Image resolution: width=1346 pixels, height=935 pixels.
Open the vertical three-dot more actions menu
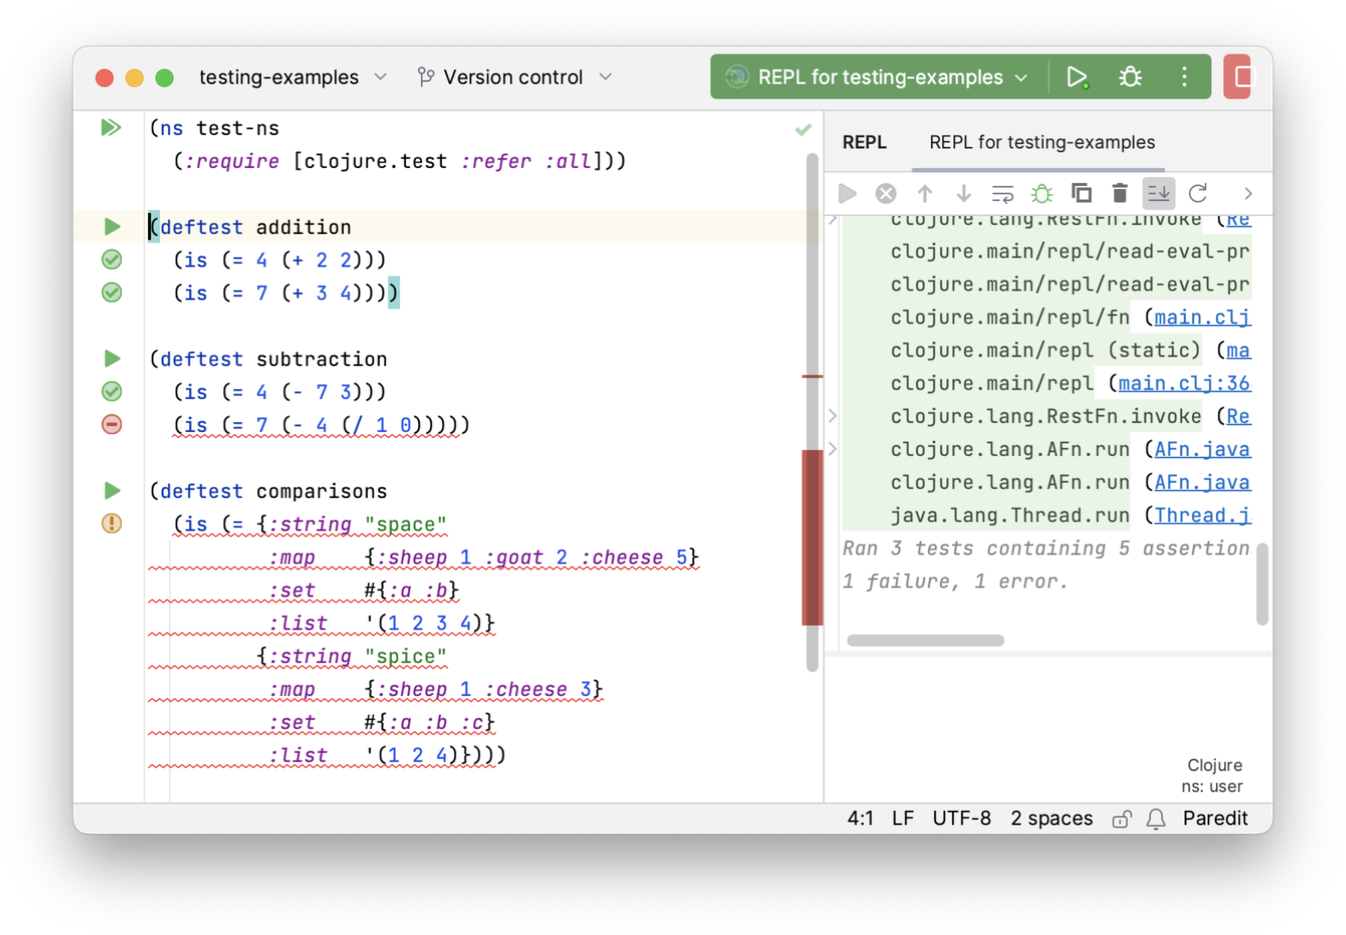coord(1184,77)
